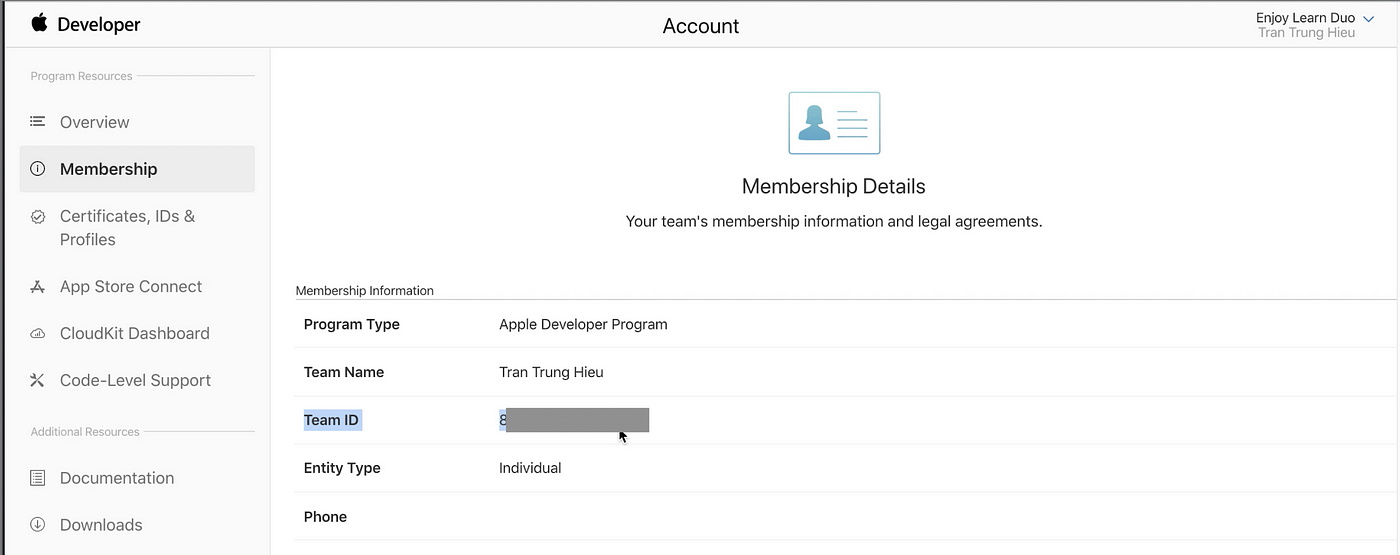Click the App Store Connect icon
The height and width of the screenshot is (555, 1400).
coord(38,287)
